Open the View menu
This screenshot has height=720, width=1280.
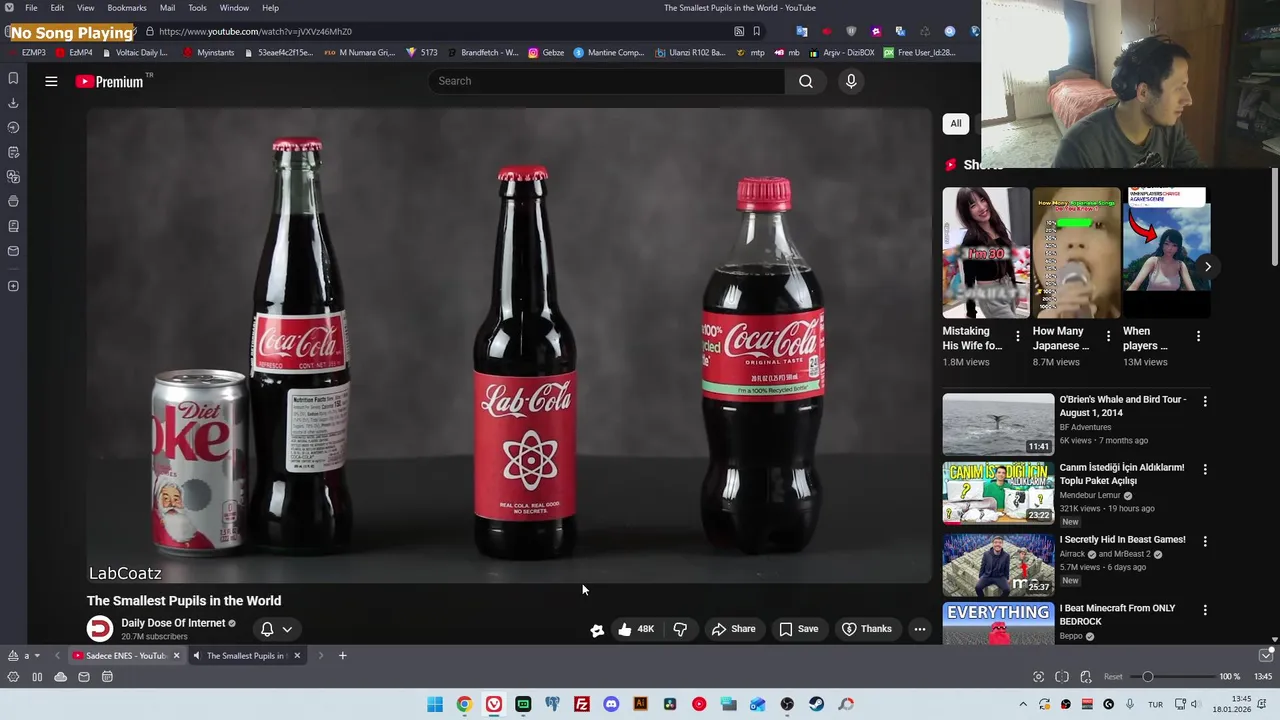(86, 8)
